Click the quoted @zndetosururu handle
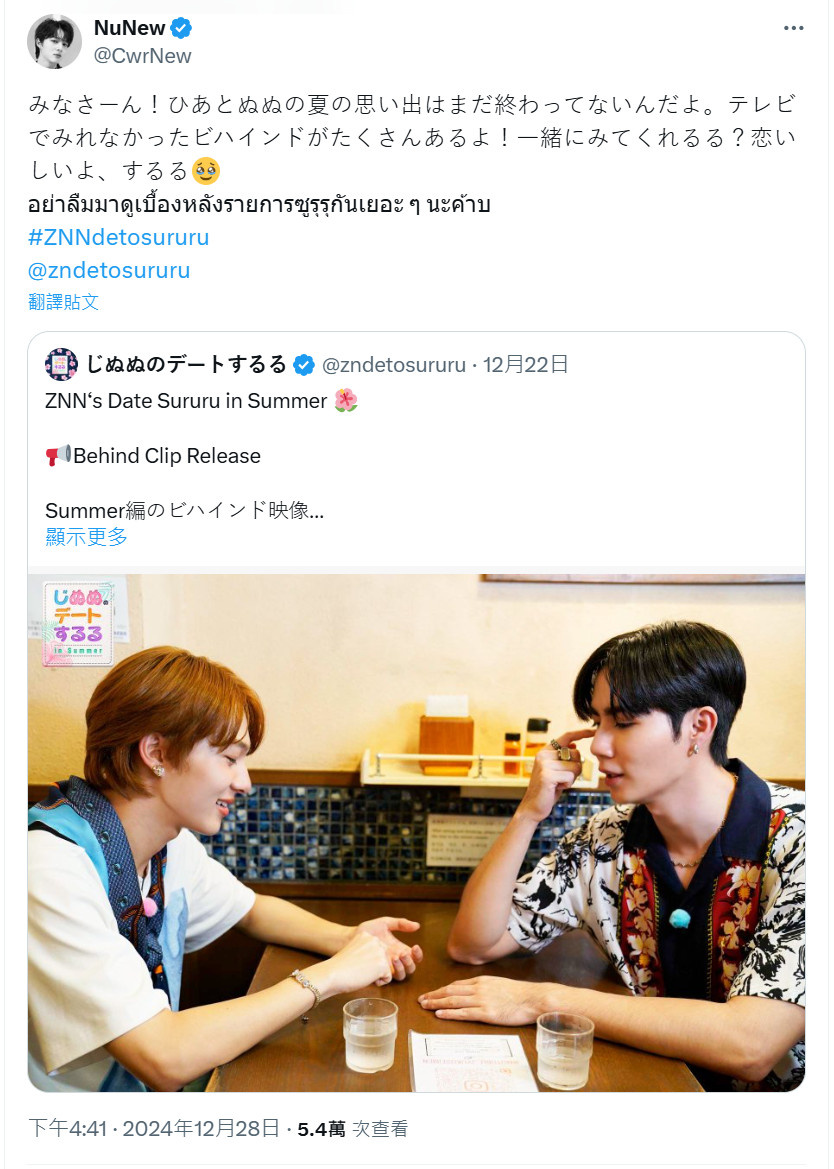Screen dimensions: 834x1169 [394, 365]
